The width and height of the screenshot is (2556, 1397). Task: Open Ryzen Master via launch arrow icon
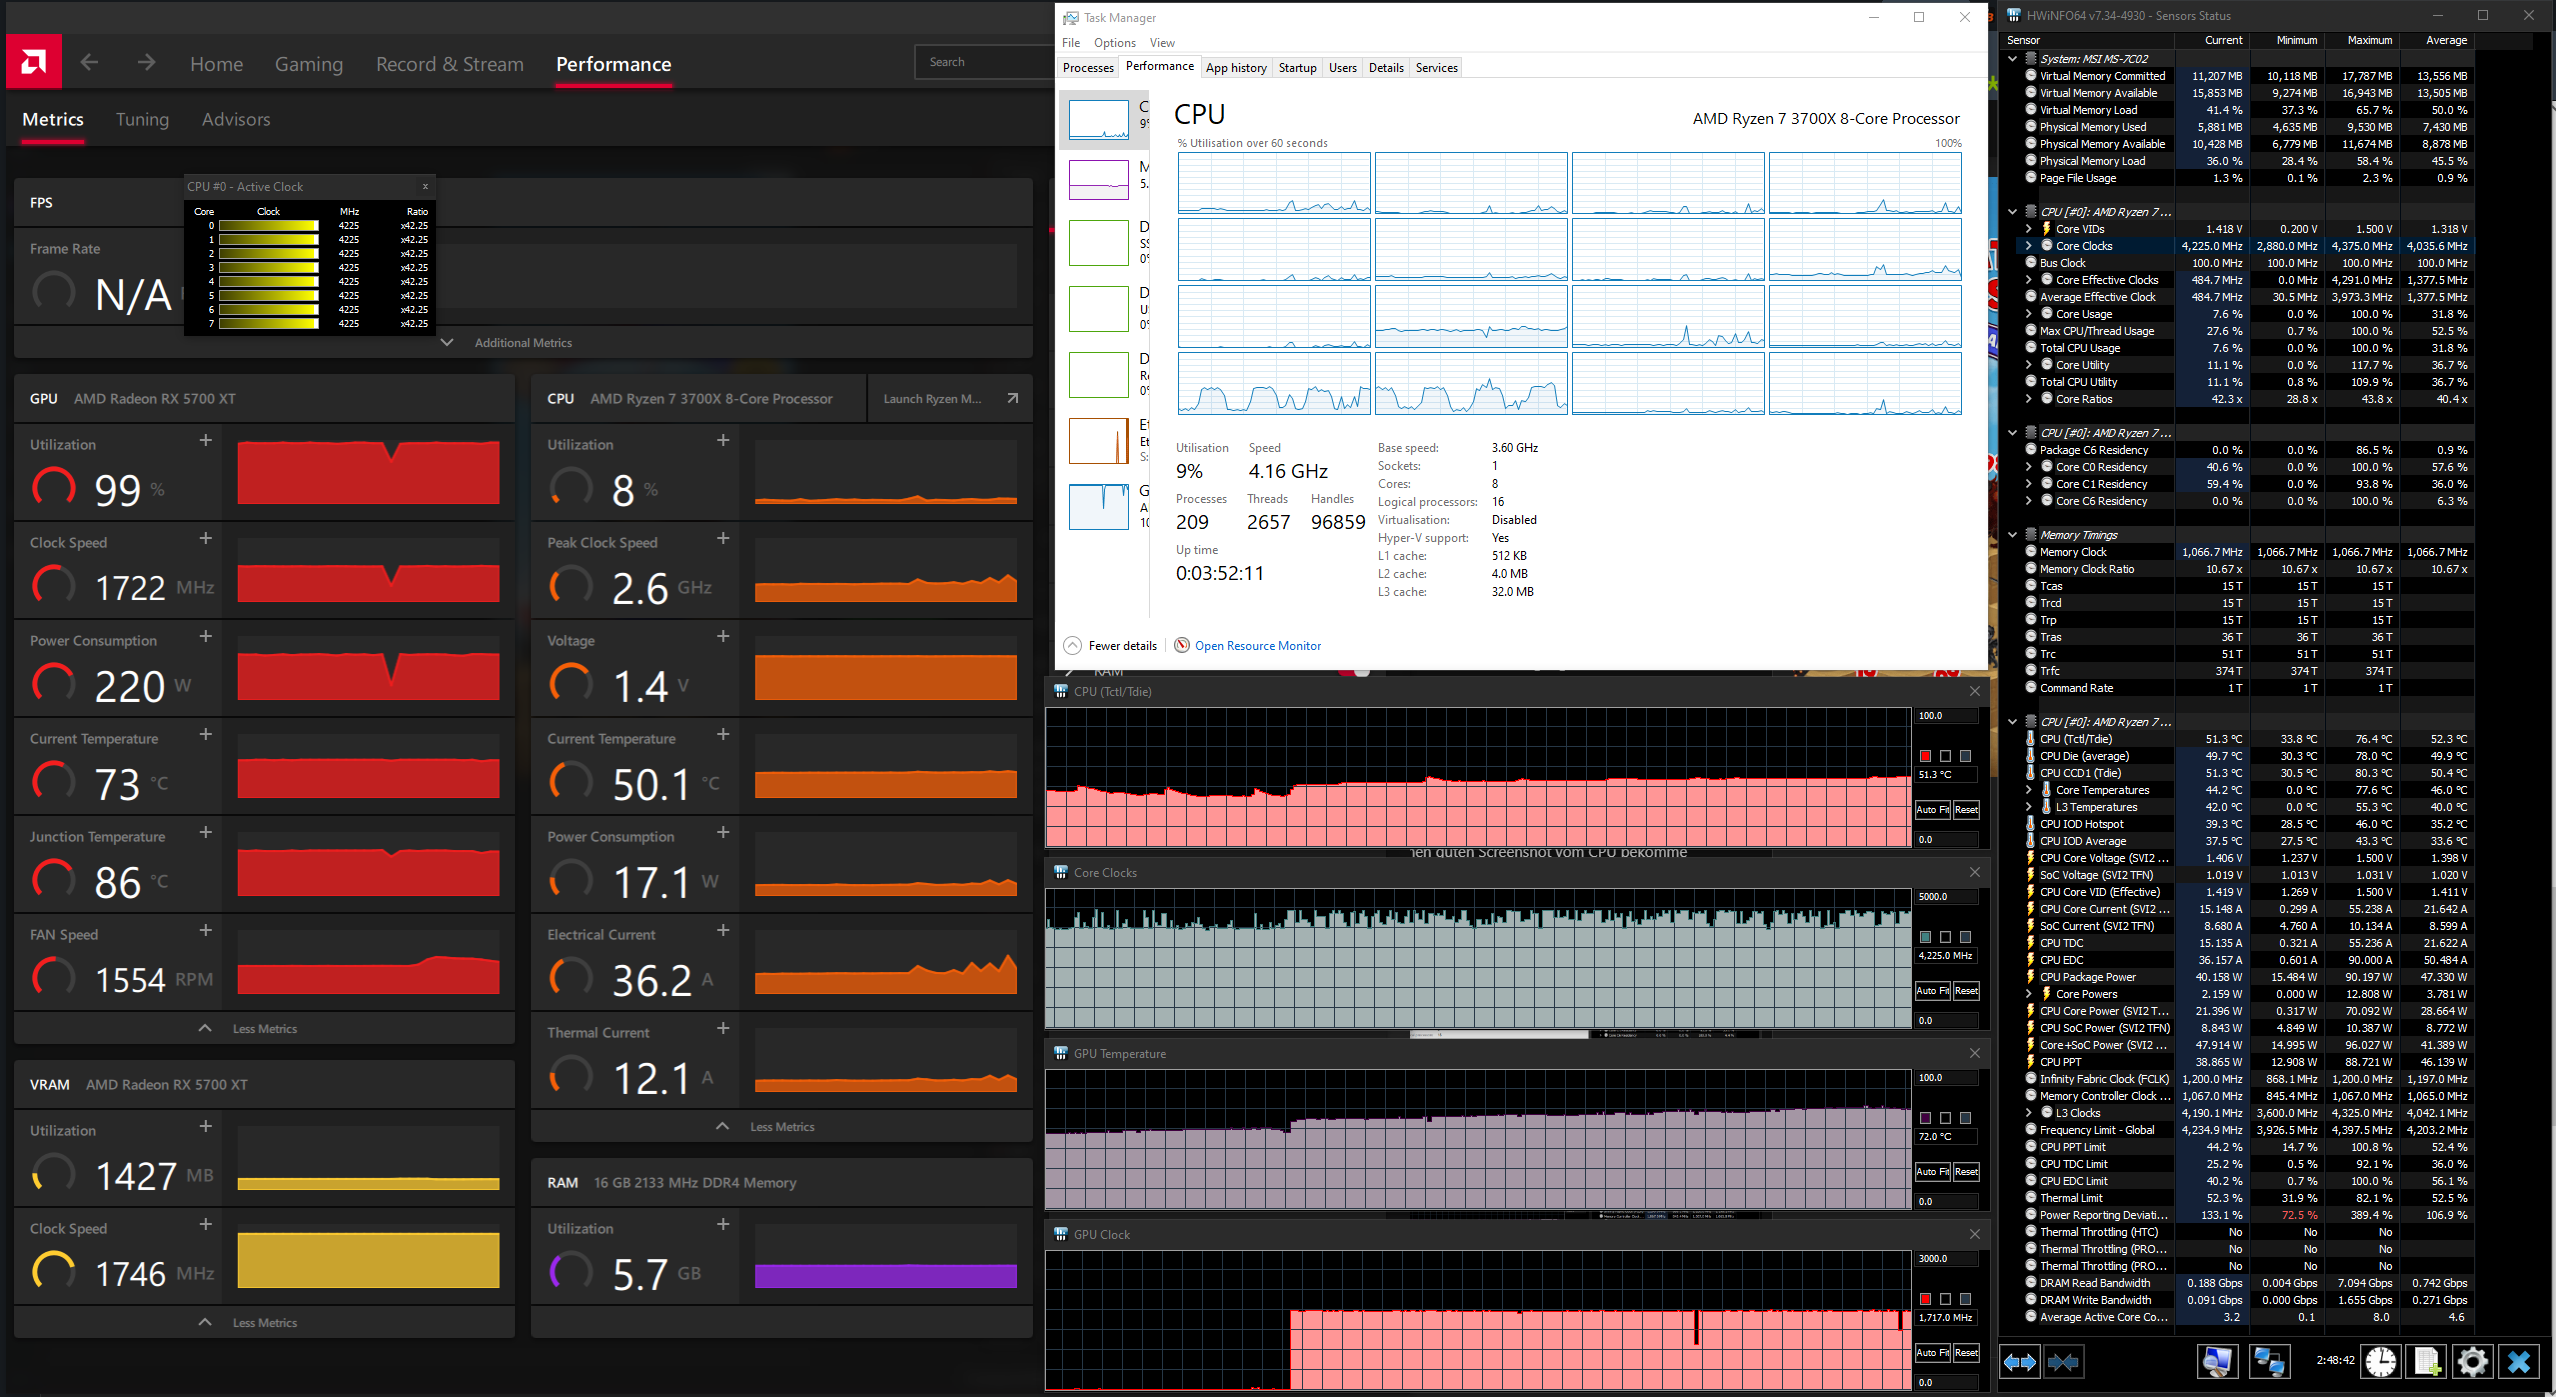point(1012,399)
